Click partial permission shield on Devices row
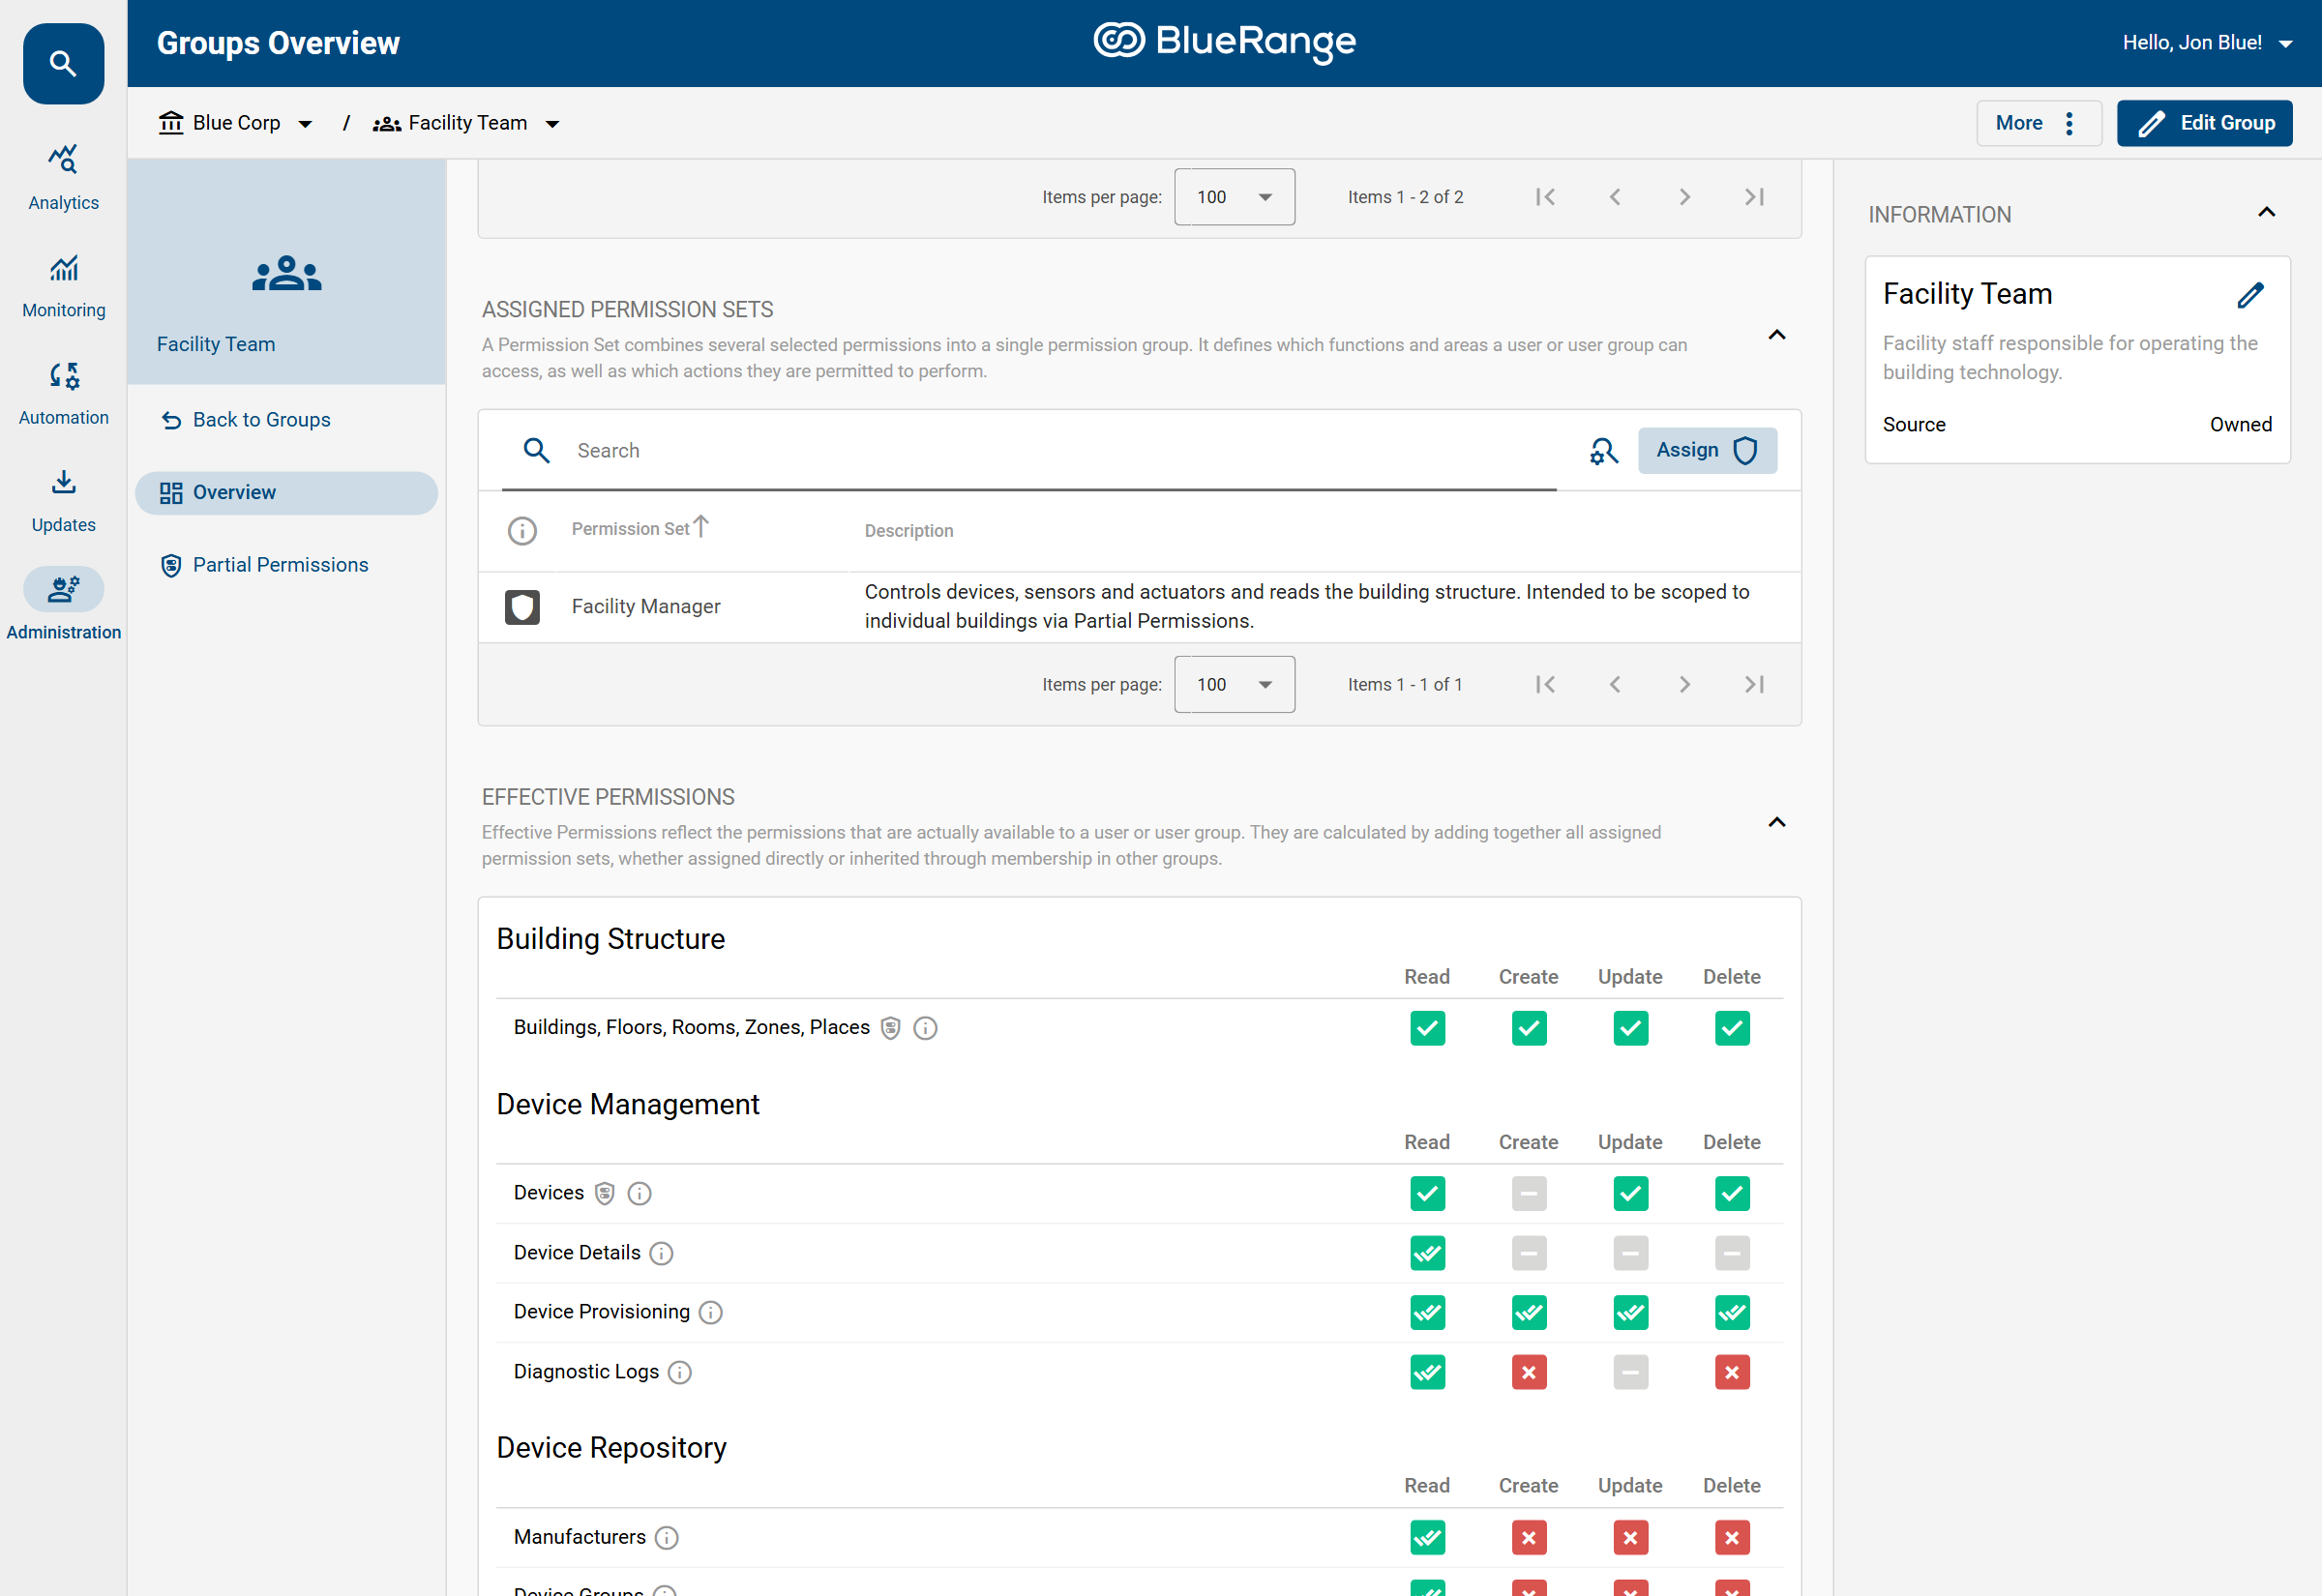The image size is (2322, 1596). [604, 1194]
